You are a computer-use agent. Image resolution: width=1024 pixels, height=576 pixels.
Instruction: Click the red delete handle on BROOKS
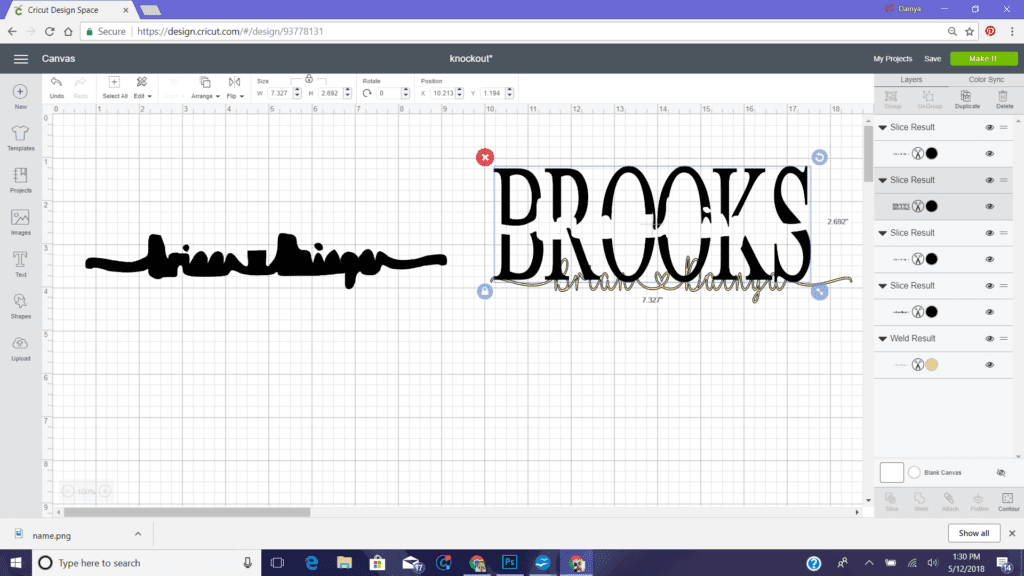point(485,157)
